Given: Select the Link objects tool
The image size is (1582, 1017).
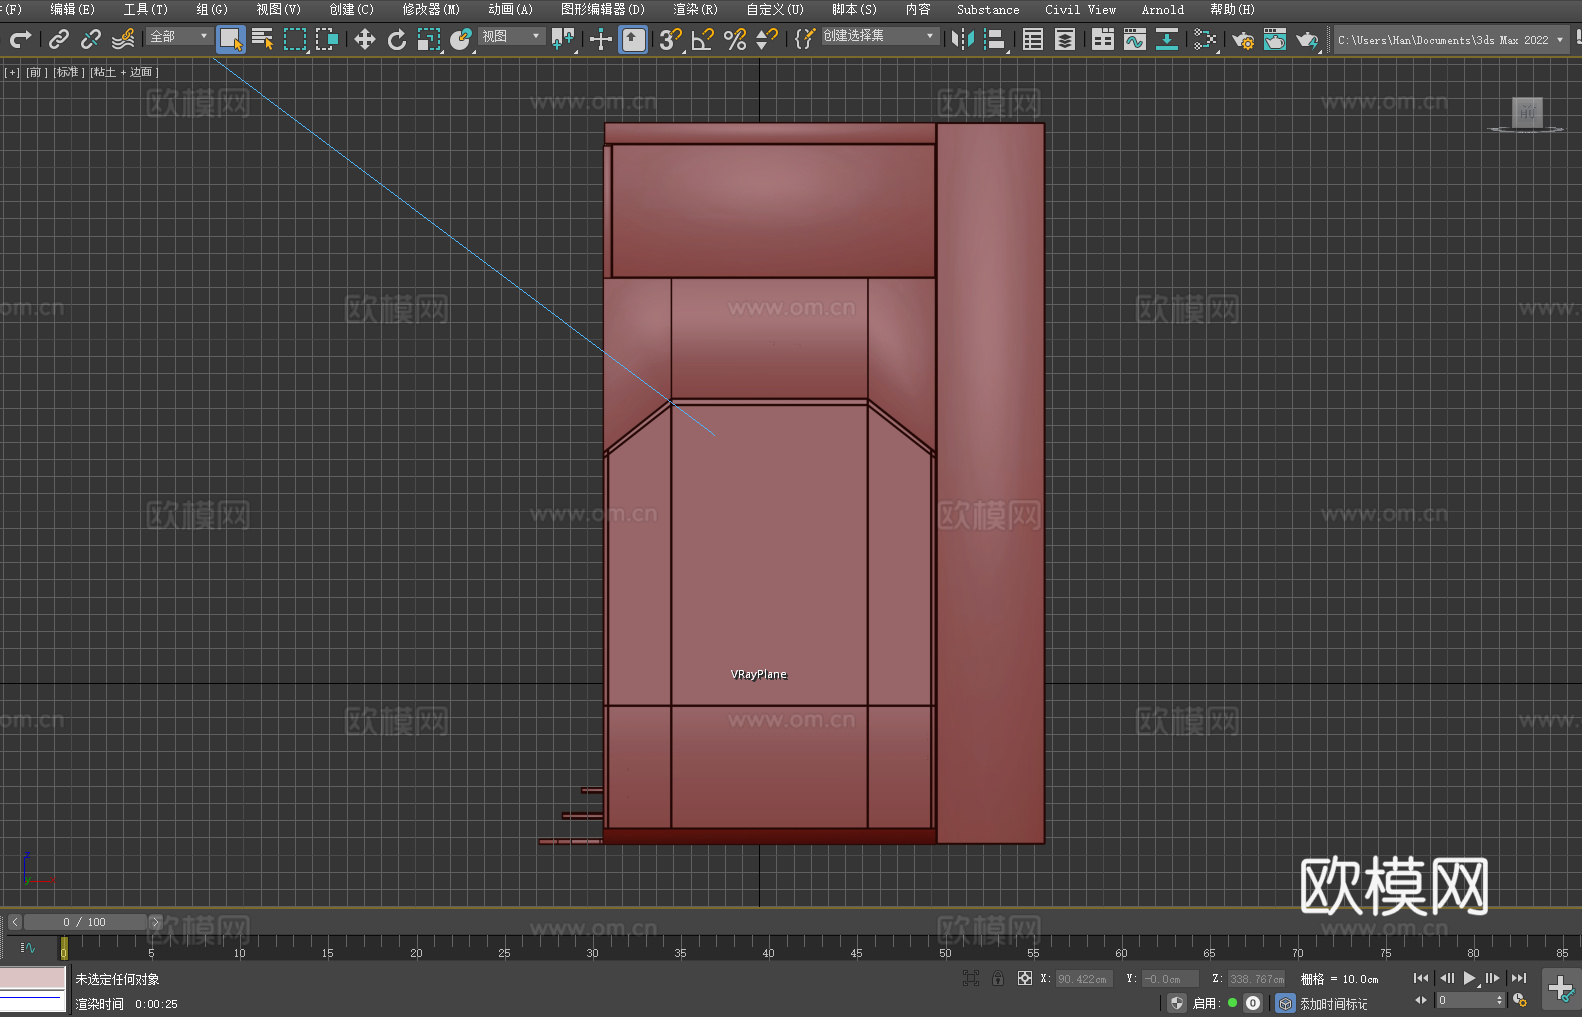Looking at the screenshot, I should coord(59,39).
